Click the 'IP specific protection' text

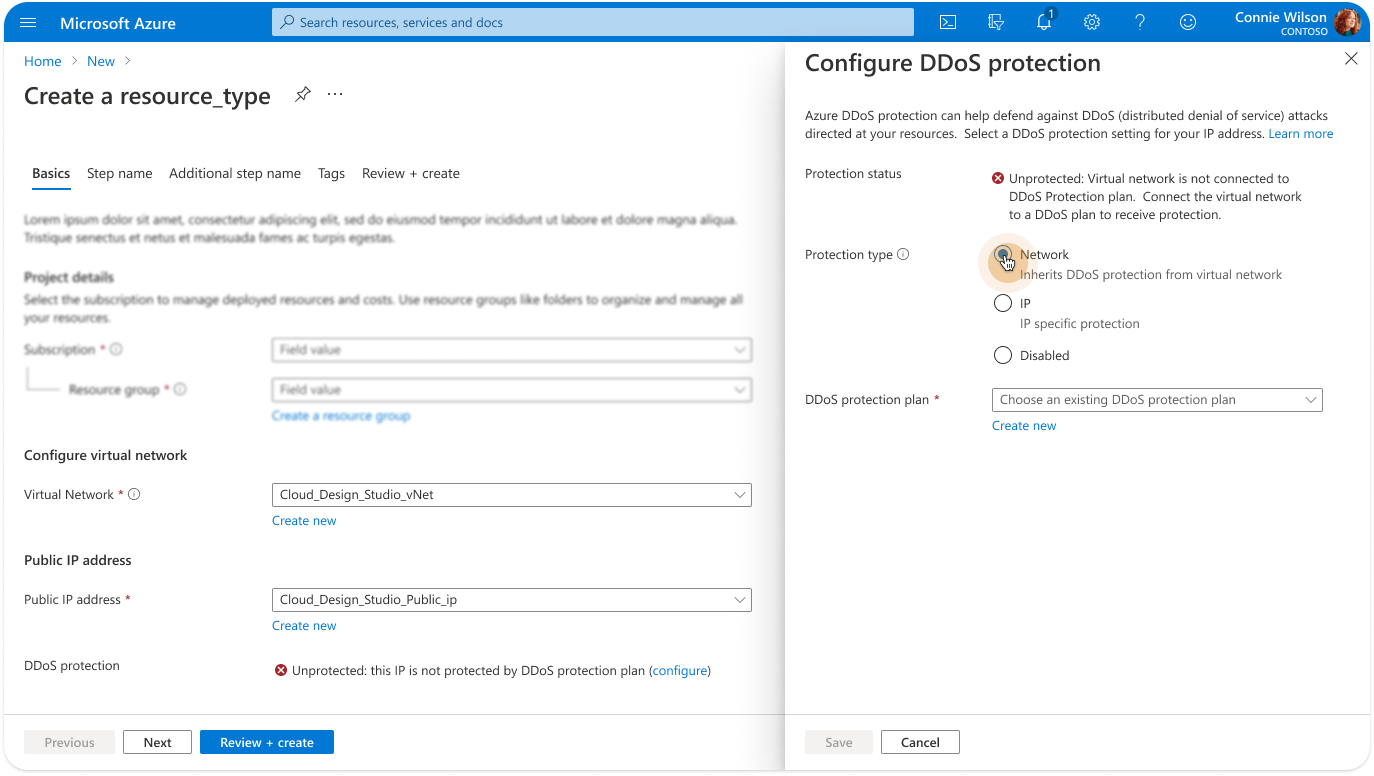coord(1080,323)
